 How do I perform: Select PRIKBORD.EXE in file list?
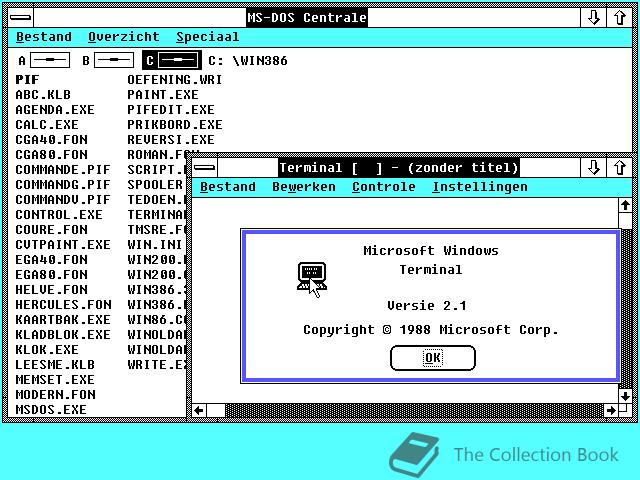click(175, 124)
